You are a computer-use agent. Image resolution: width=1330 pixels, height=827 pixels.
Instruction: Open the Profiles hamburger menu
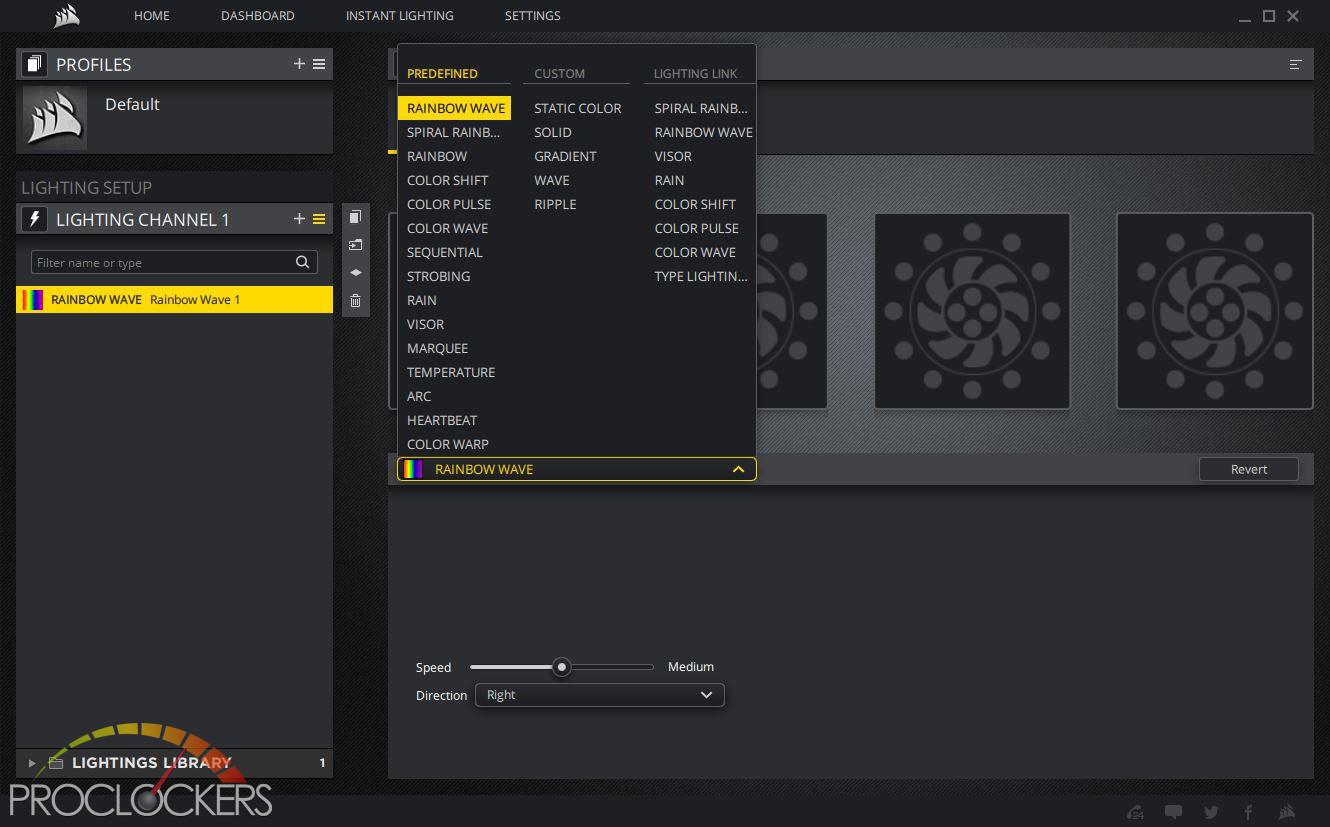[319, 64]
